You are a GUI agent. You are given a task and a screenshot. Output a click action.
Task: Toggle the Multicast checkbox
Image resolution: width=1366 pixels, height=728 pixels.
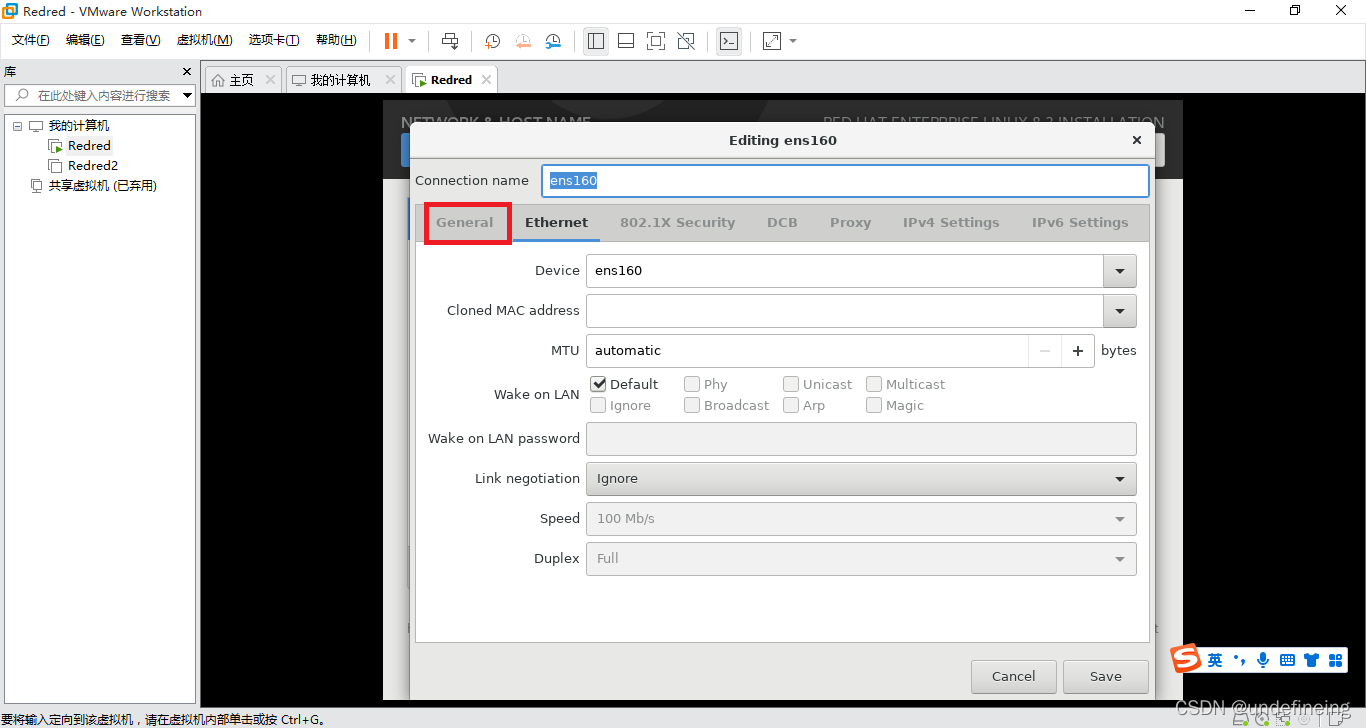[x=874, y=384]
